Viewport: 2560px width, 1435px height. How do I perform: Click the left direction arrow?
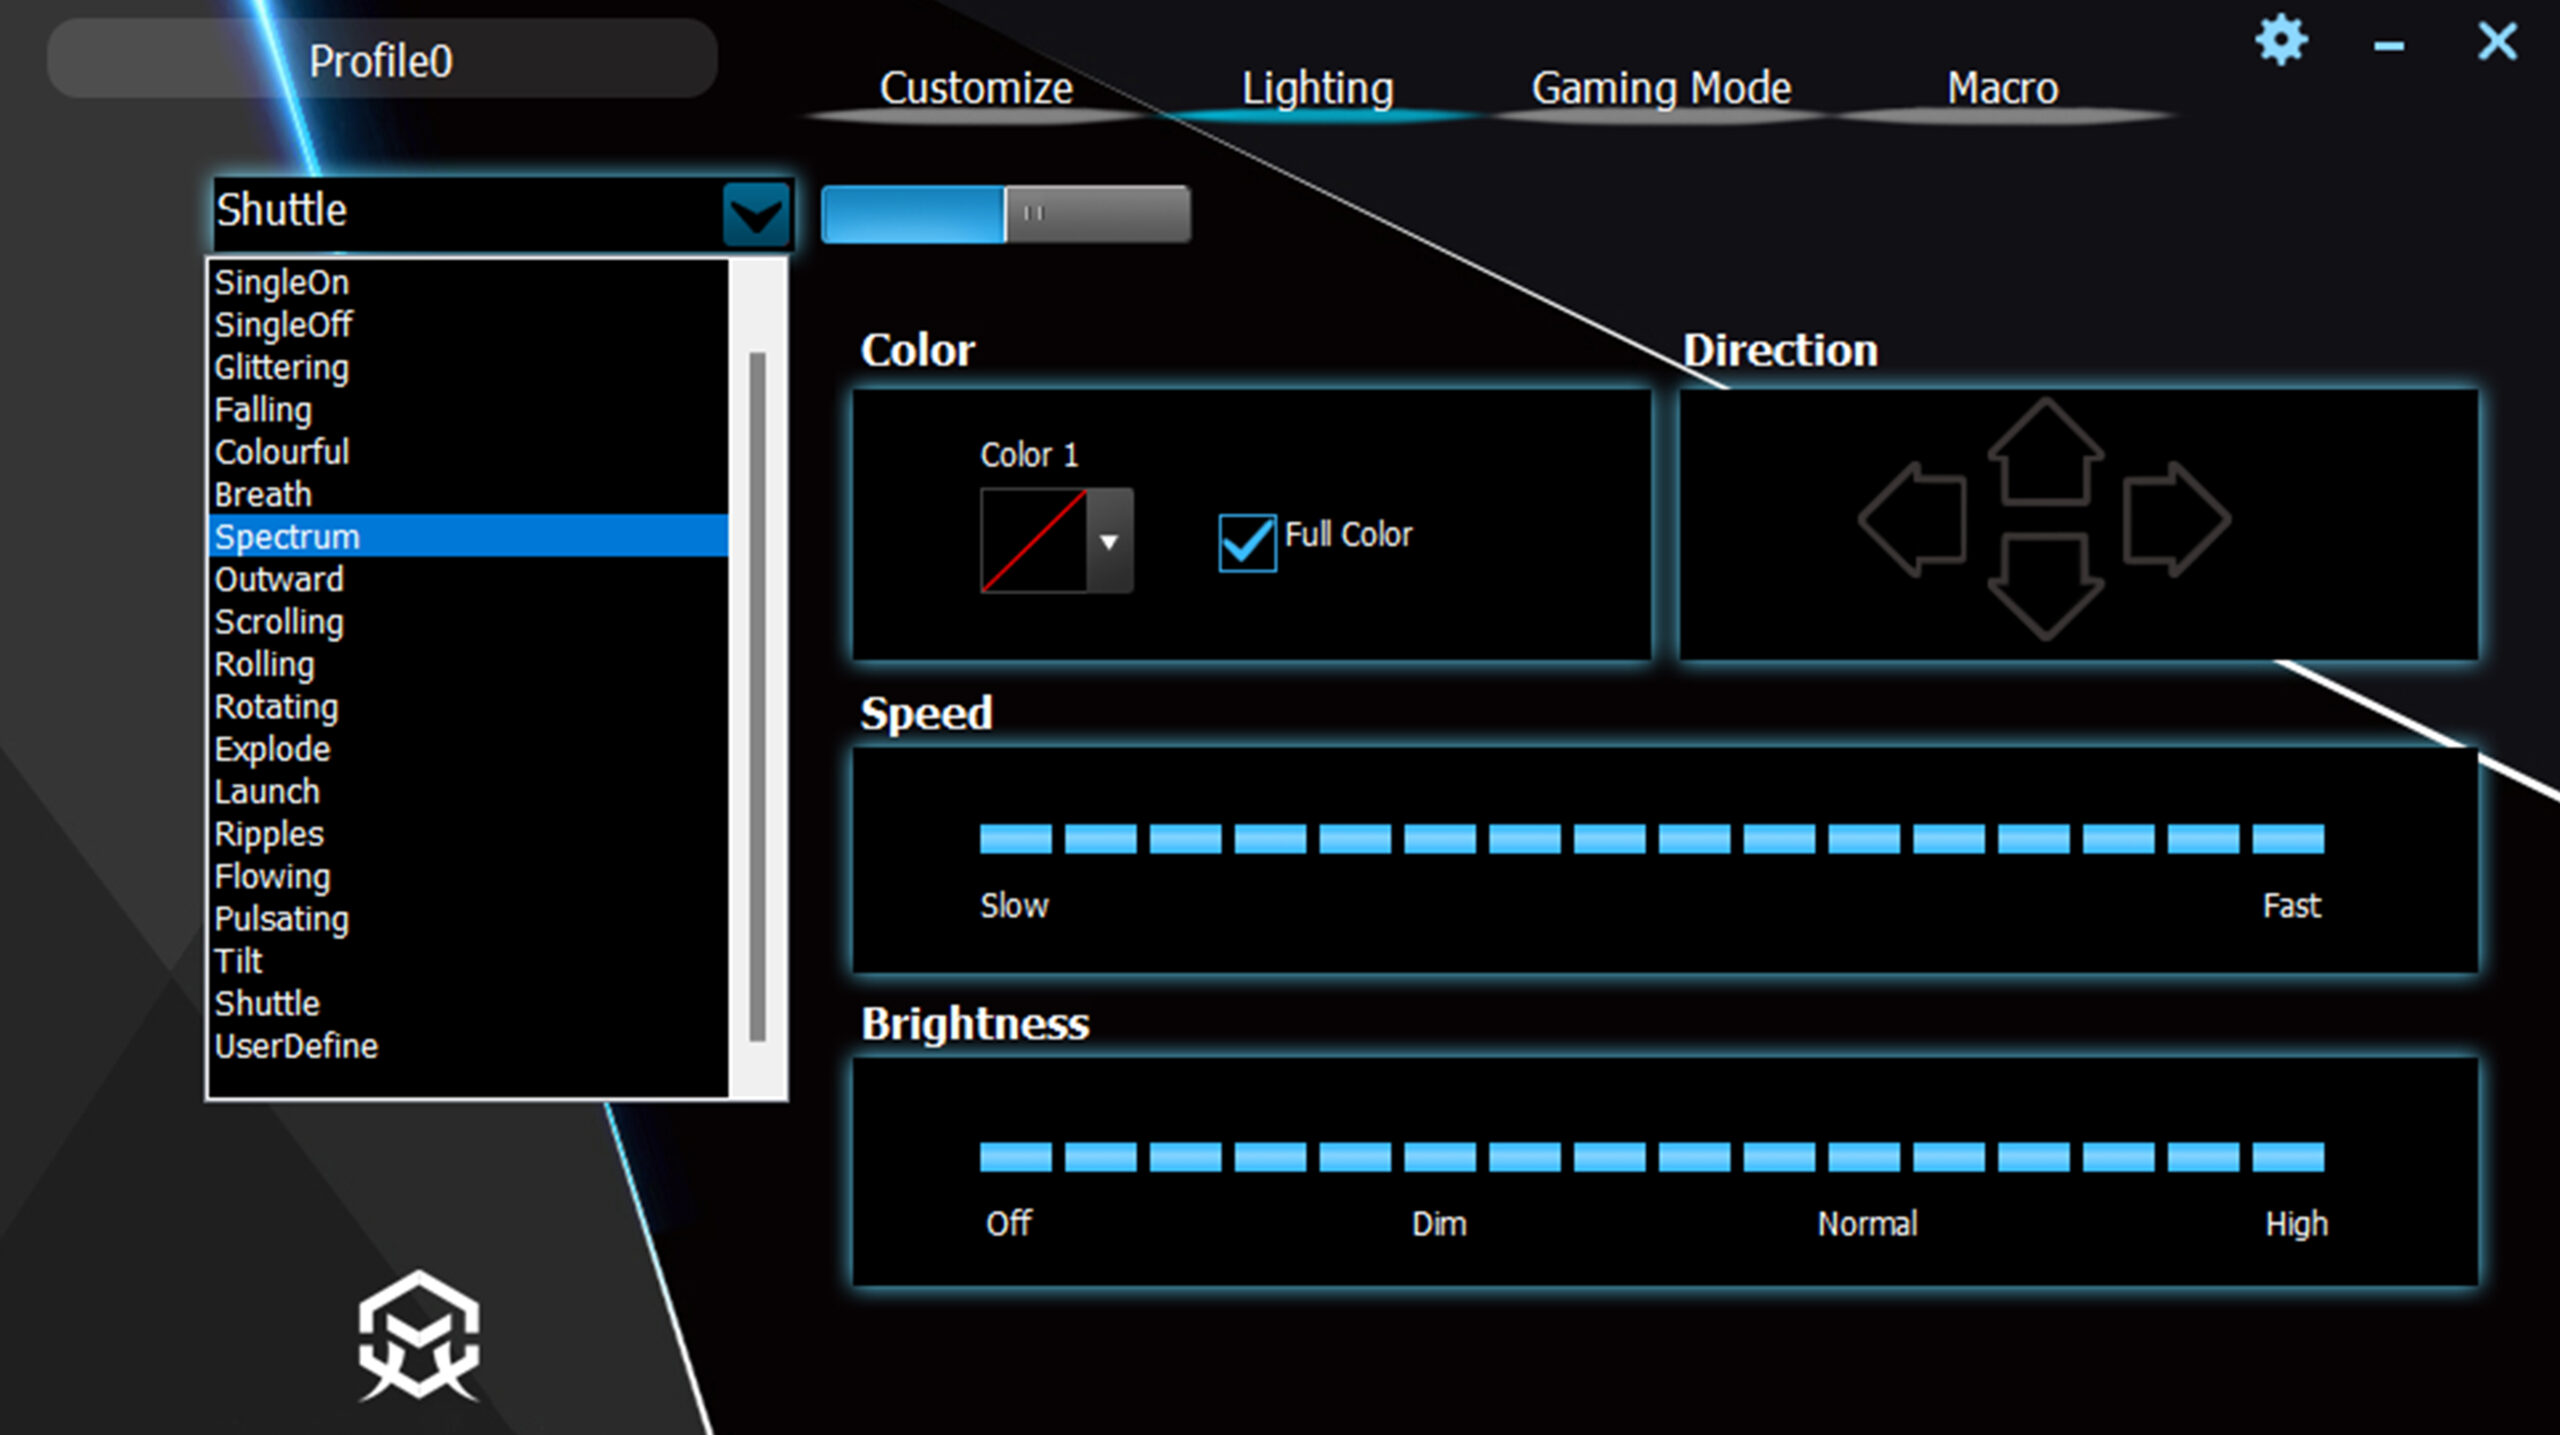pos(1913,518)
